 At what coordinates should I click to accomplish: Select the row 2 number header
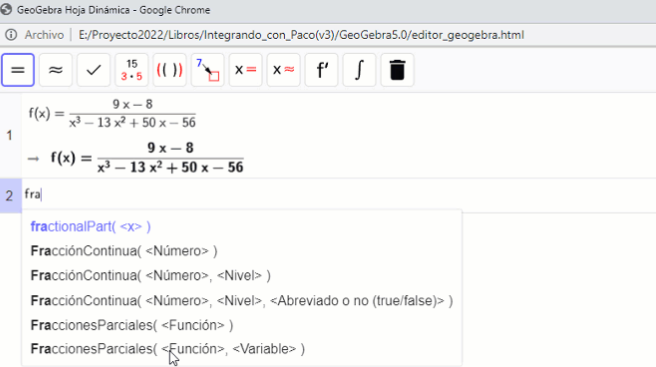point(10,195)
